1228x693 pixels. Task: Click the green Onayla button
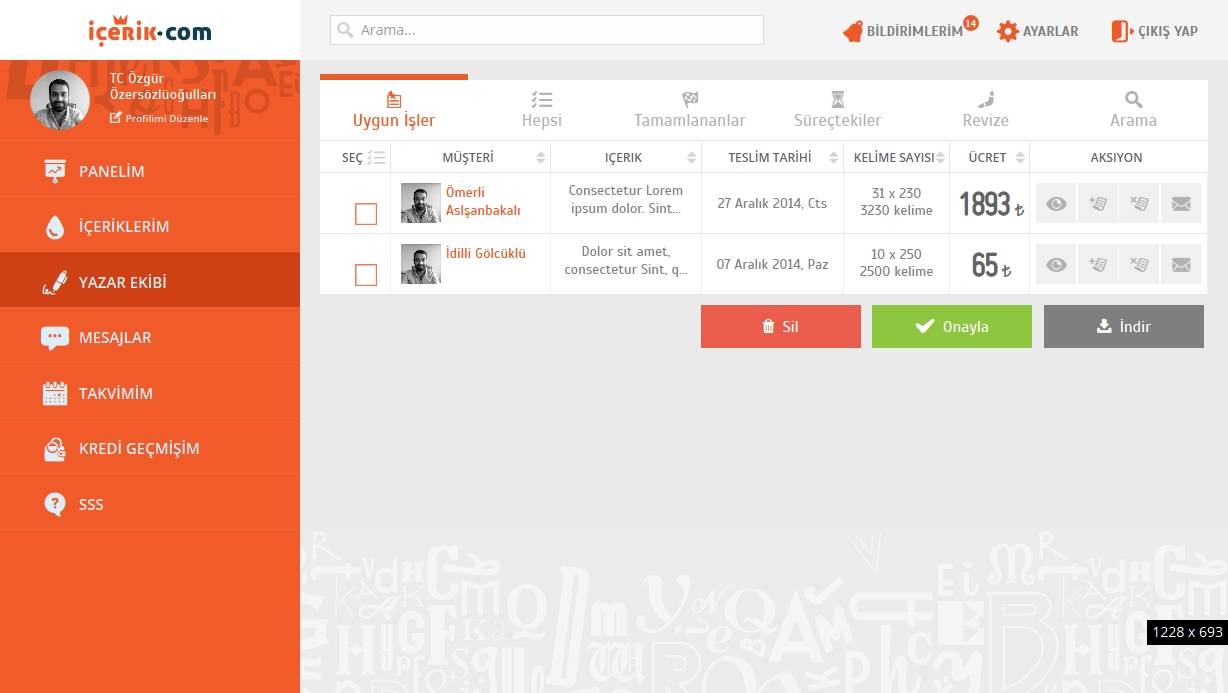[951, 326]
